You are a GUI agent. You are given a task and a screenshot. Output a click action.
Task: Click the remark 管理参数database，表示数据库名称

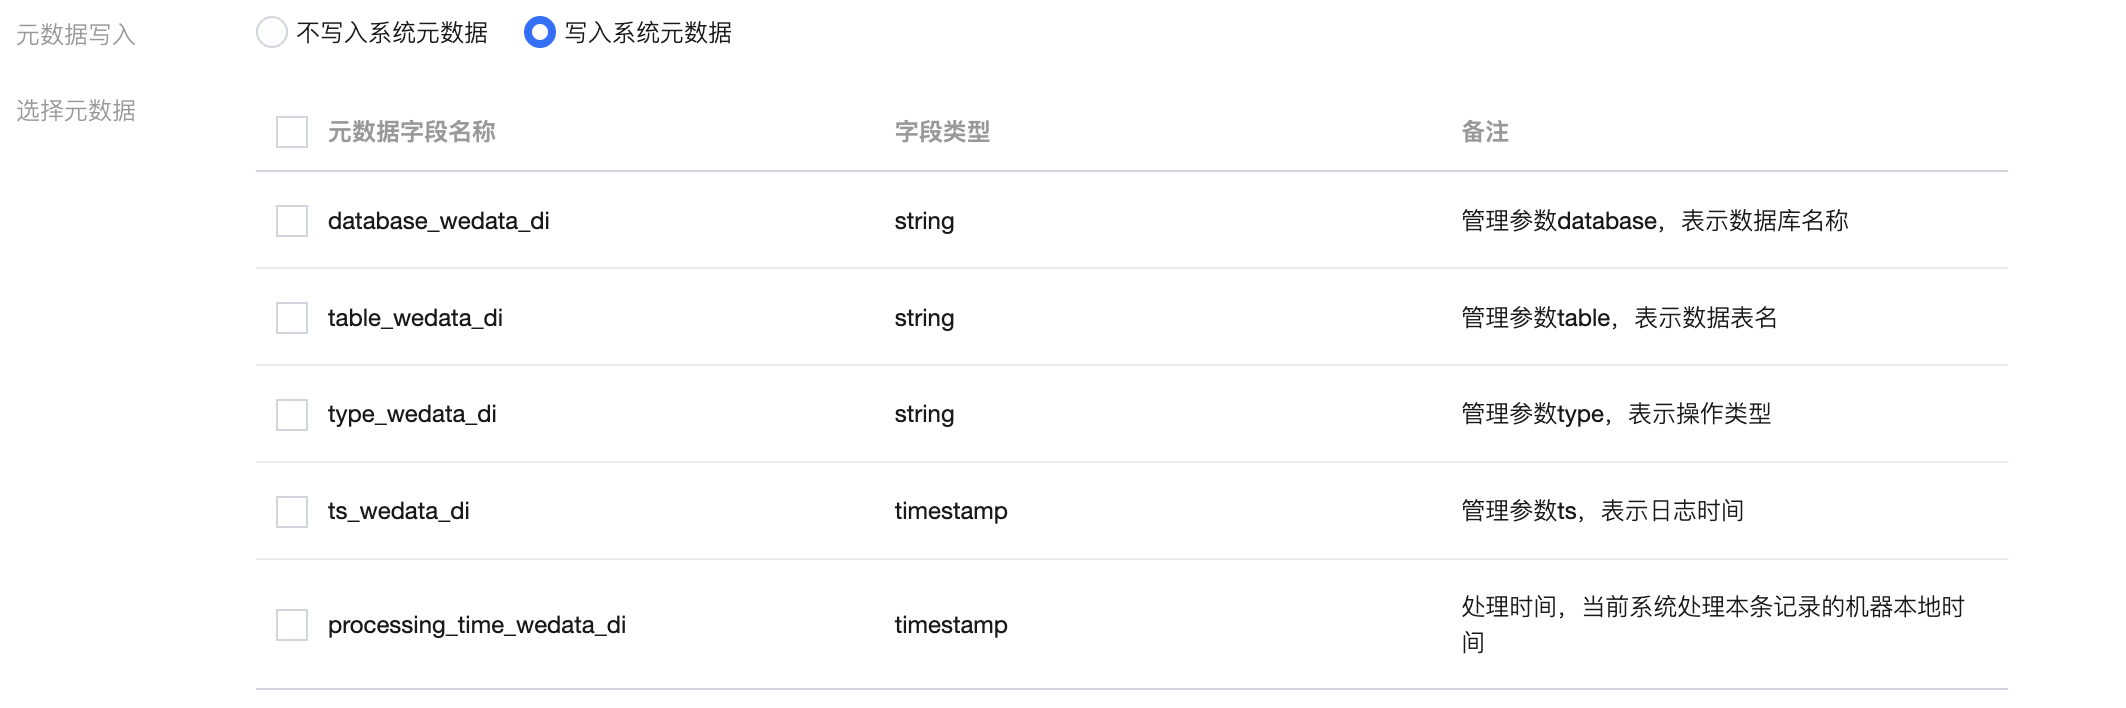(1654, 221)
